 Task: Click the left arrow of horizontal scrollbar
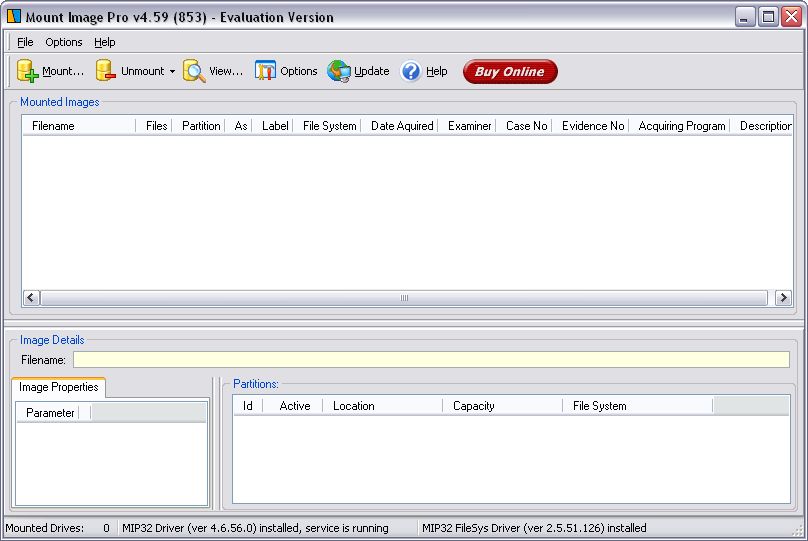[31, 298]
